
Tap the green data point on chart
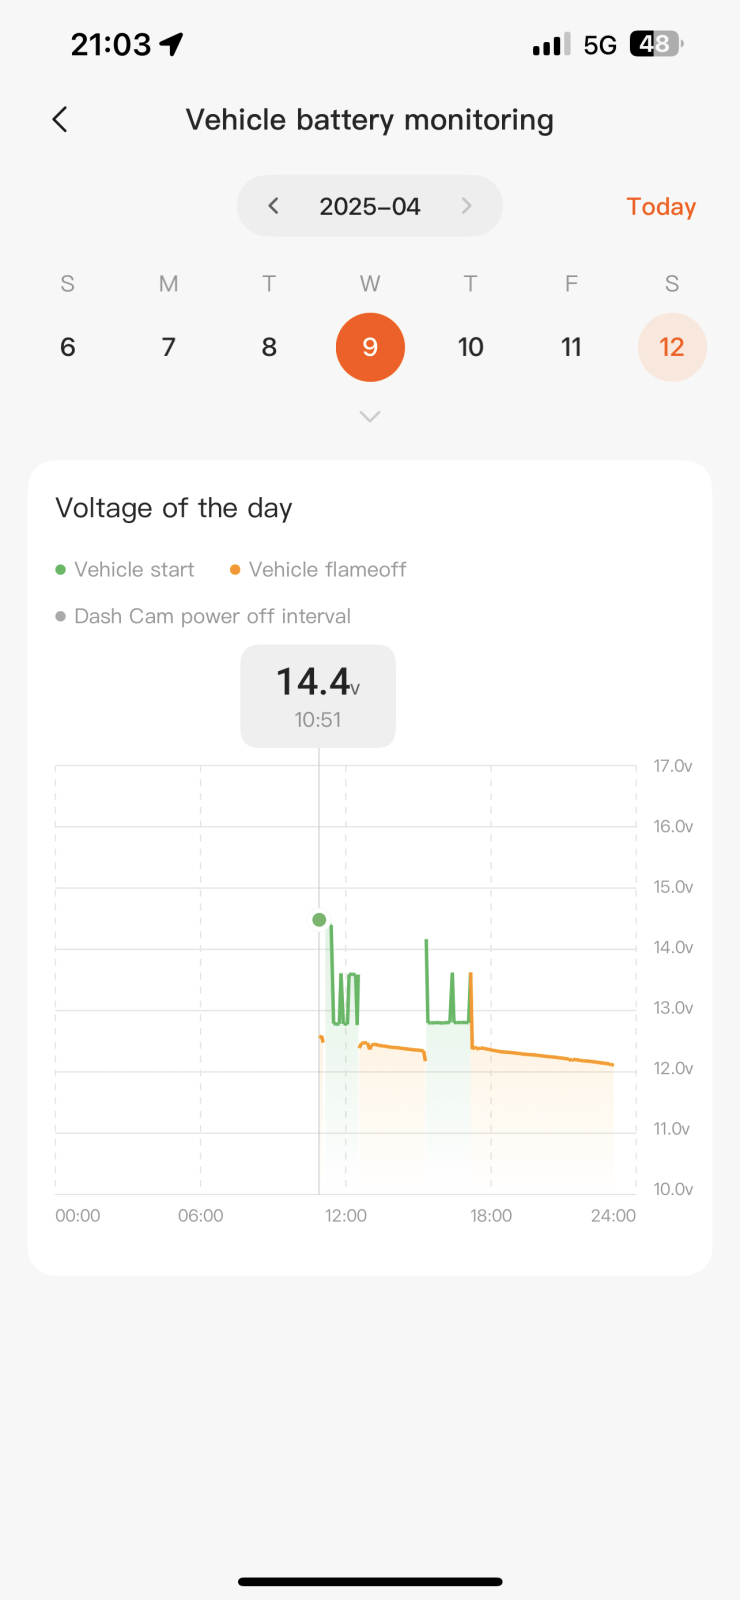319,920
